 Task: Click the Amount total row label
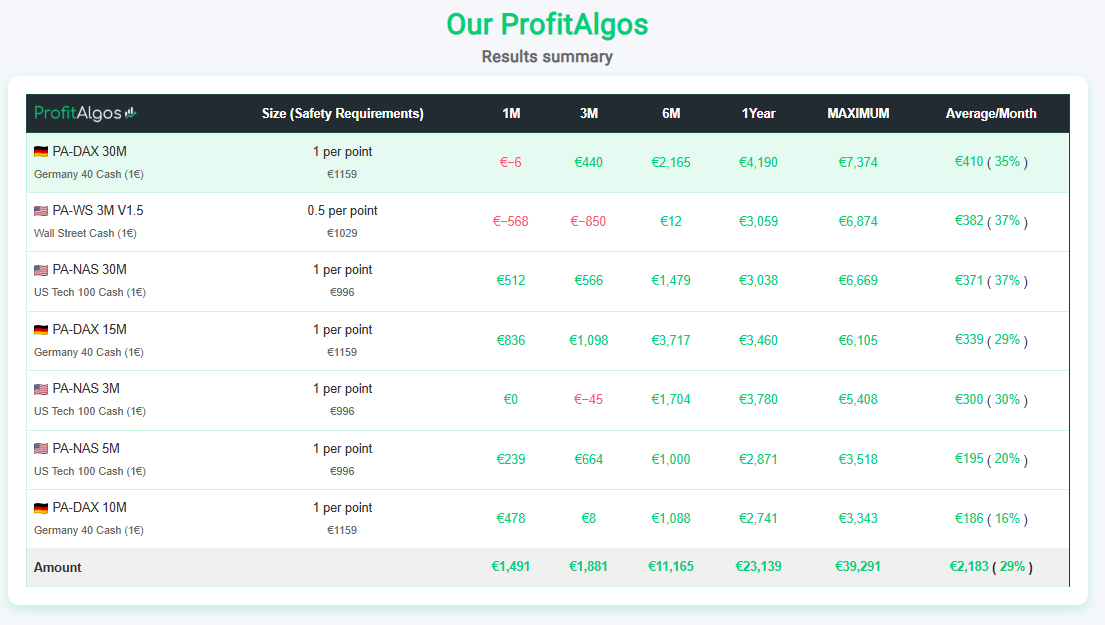click(x=58, y=567)
